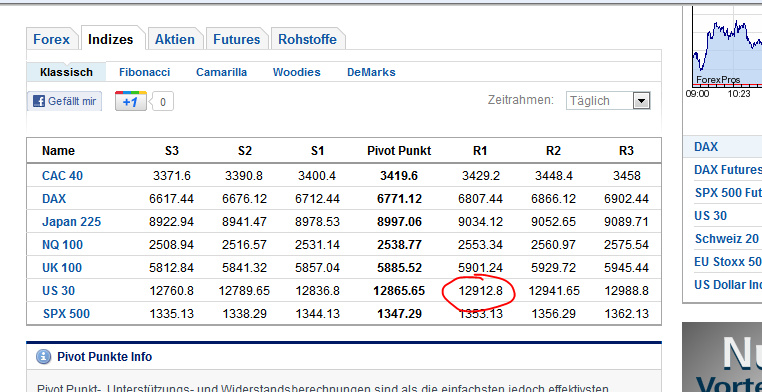The image size is (762, 392).
Task: Open the DAX link in the table
Action: tap(54, 199)
